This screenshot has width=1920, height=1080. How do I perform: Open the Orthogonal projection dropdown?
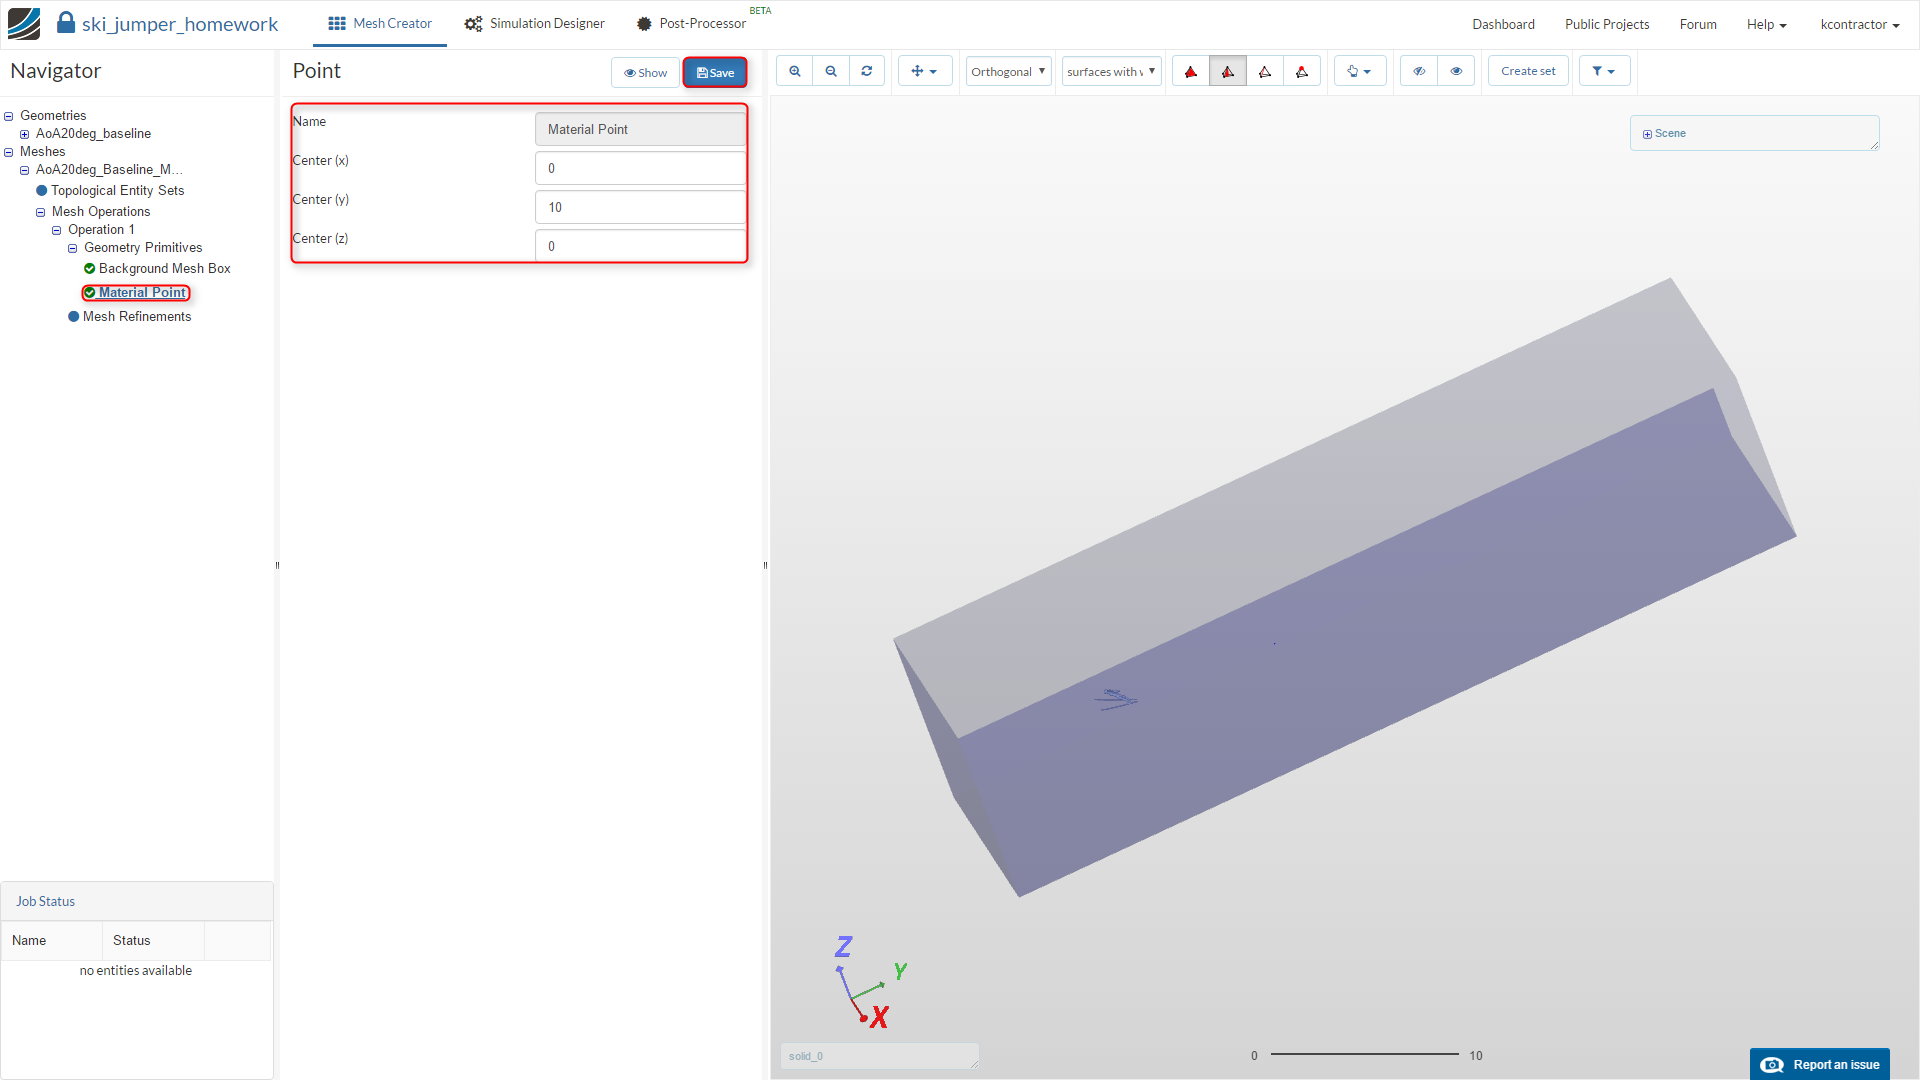pos(1008,71)
